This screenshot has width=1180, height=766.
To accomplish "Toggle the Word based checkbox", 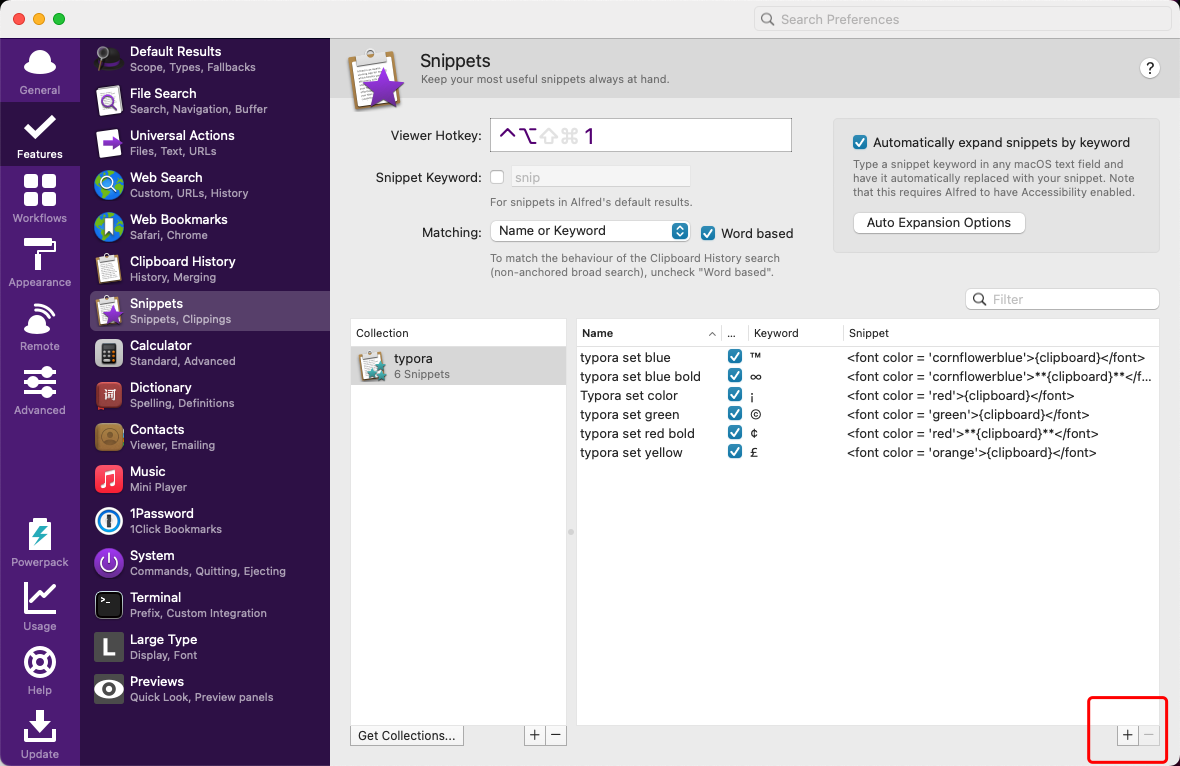I will pos(707,233).
